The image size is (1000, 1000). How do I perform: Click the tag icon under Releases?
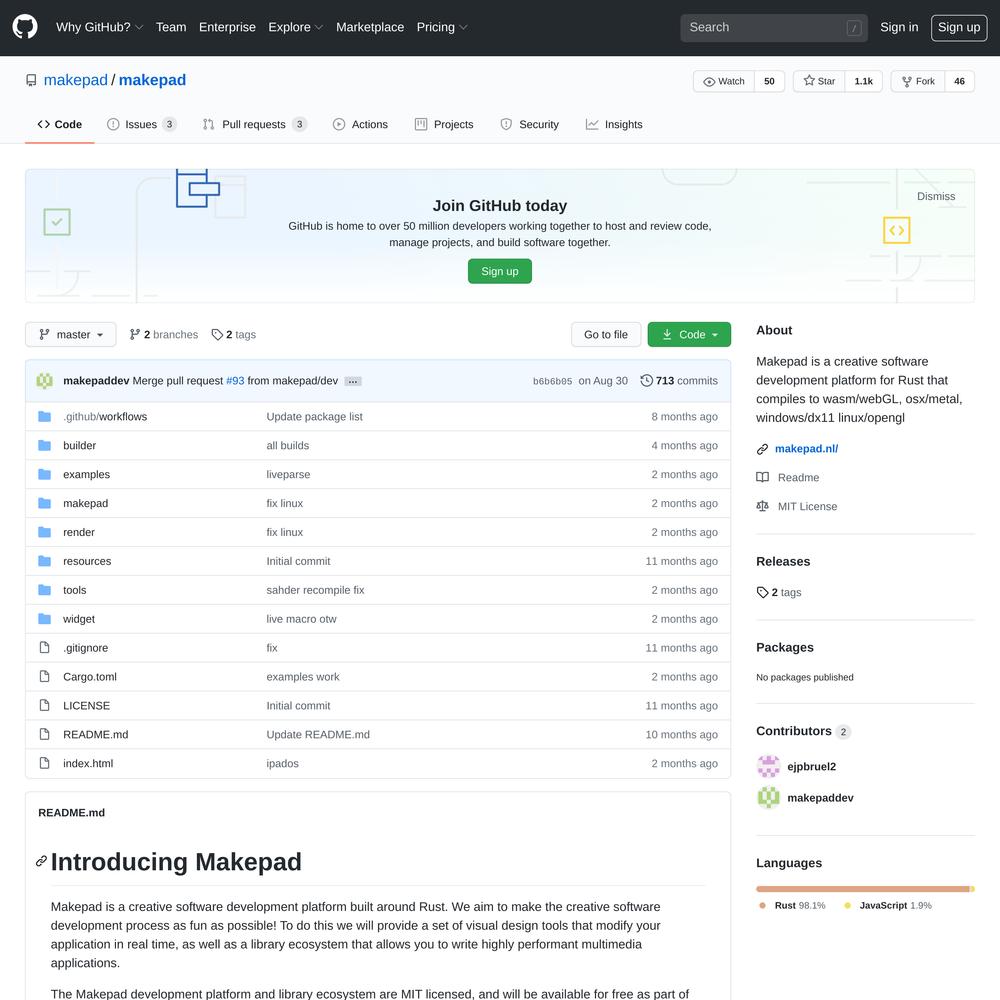762,592
